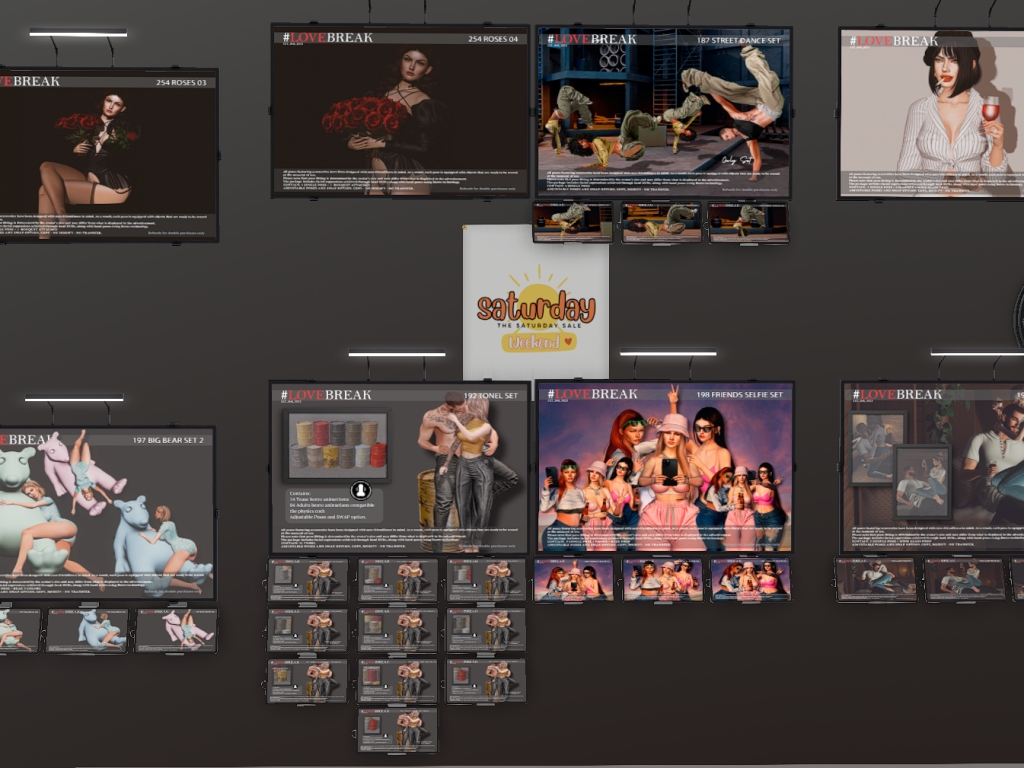The height and width of the screenshot is (768, 1024).
Task: Click the Saturday Sale sign logo
Action: pos(536,310)
